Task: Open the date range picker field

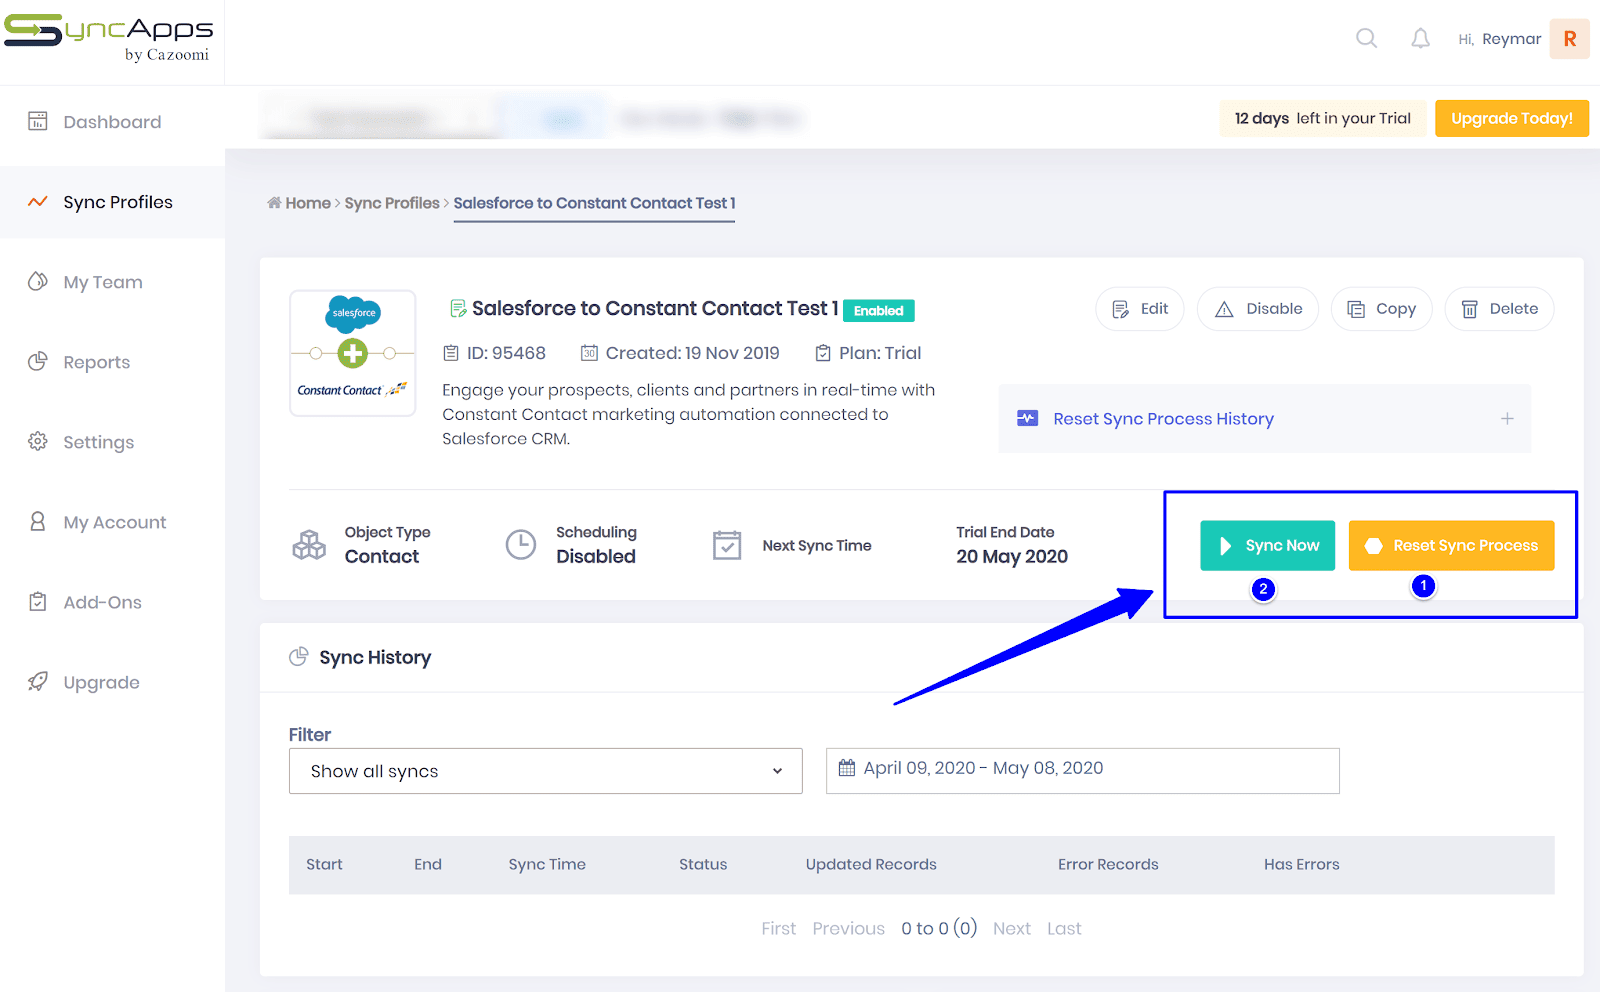Action: (x=1082, y=770)
